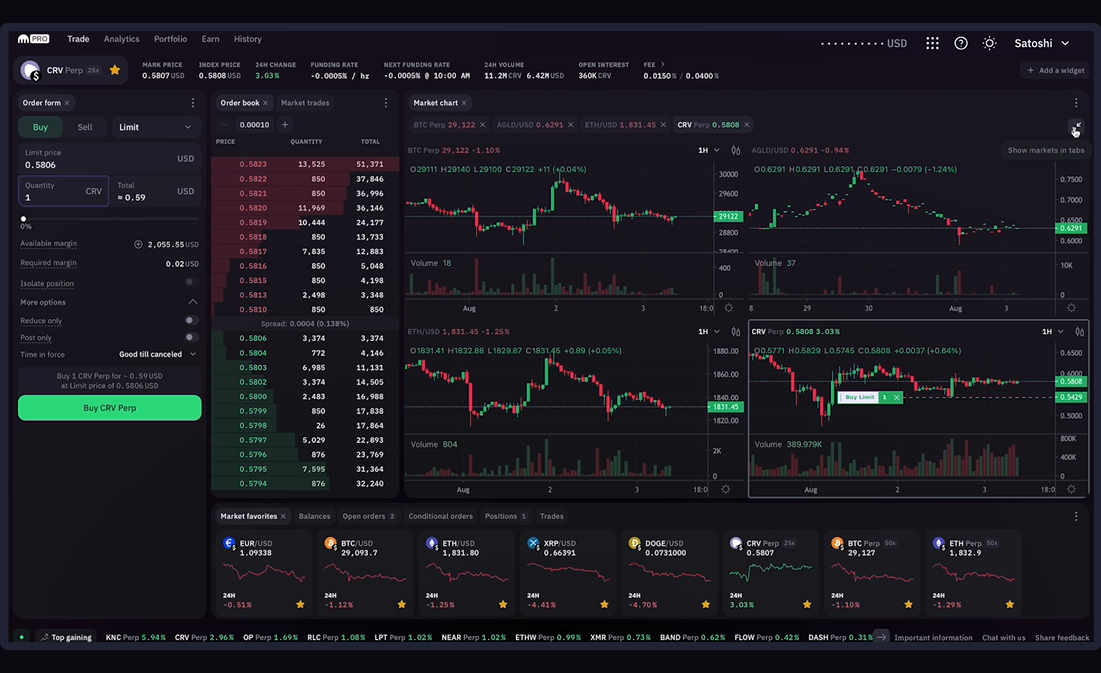The height and width of the screenshot is (673, 1101).
Task: Click the collapse charts layout icon
Action: coord(1076,126)
